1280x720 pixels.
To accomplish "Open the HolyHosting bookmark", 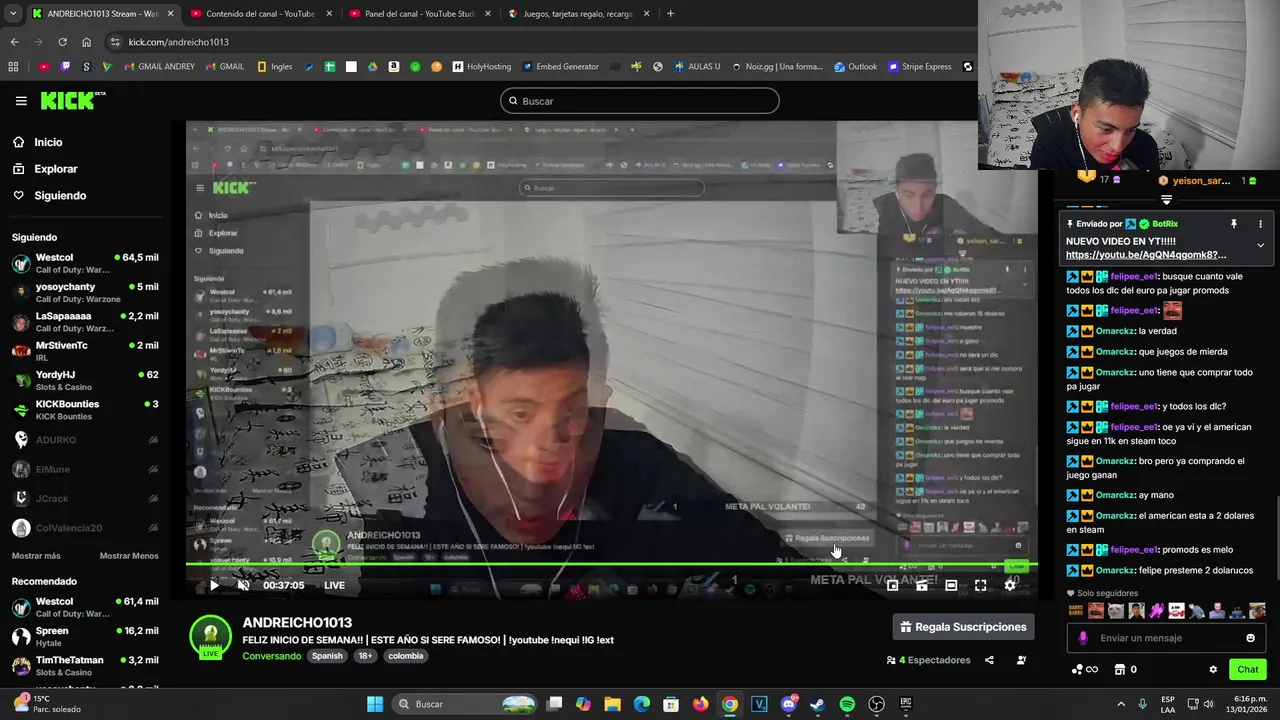I will (482, 67).
